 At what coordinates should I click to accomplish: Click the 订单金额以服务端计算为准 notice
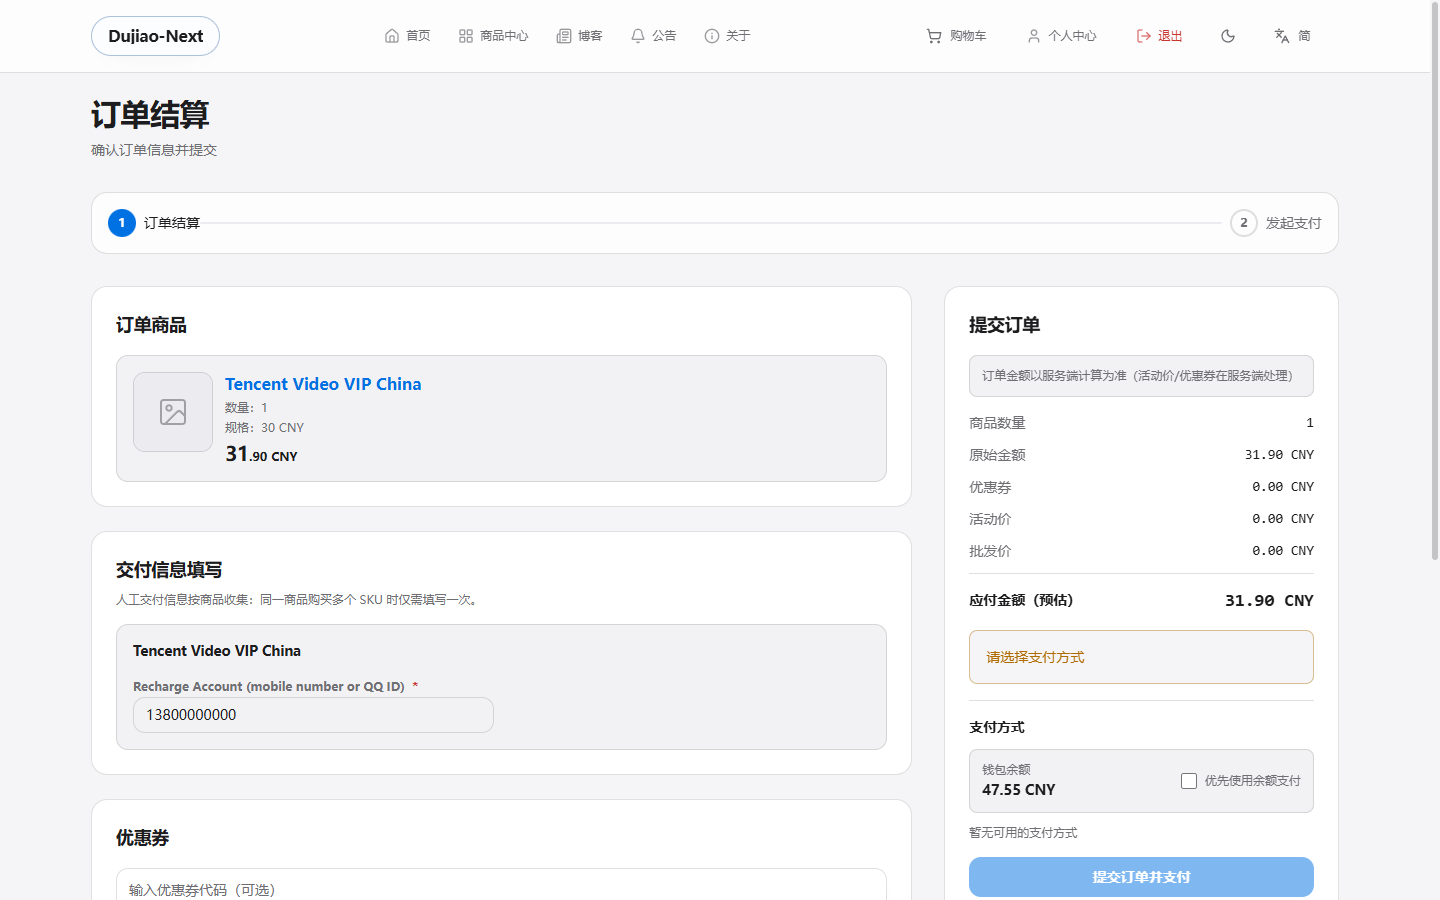1141,376
